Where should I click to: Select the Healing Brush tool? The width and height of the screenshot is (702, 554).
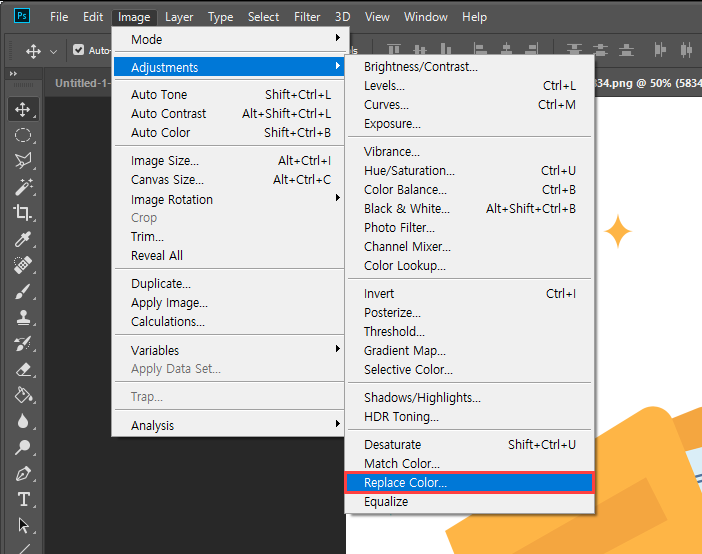coord(23,265)
